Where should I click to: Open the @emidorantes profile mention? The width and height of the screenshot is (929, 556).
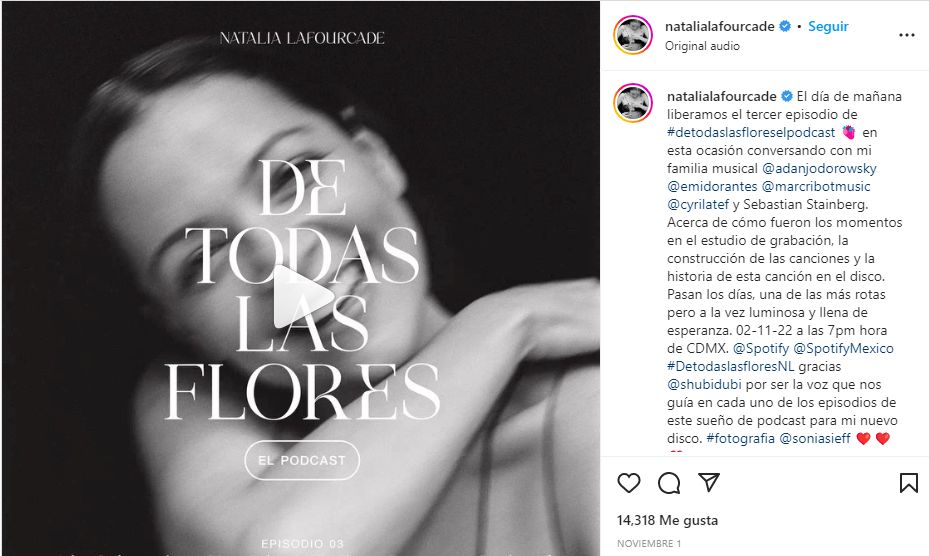click(712, 186)
